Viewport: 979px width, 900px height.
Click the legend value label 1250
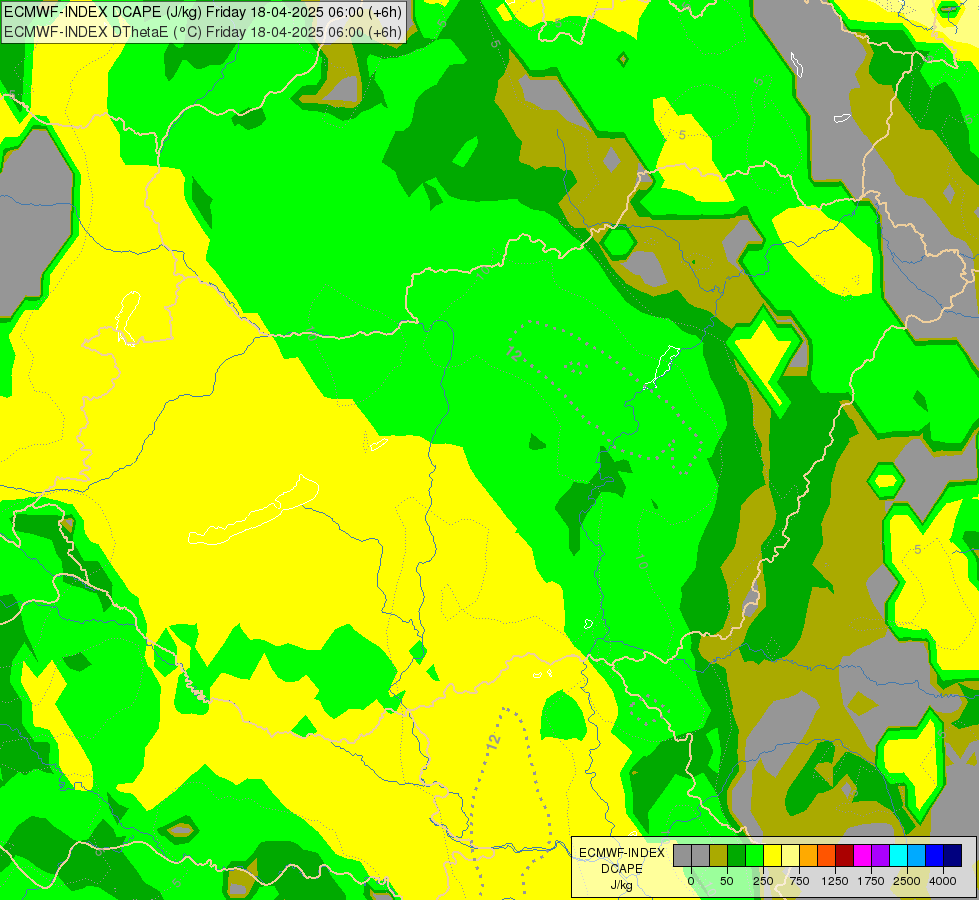point(835,881)
